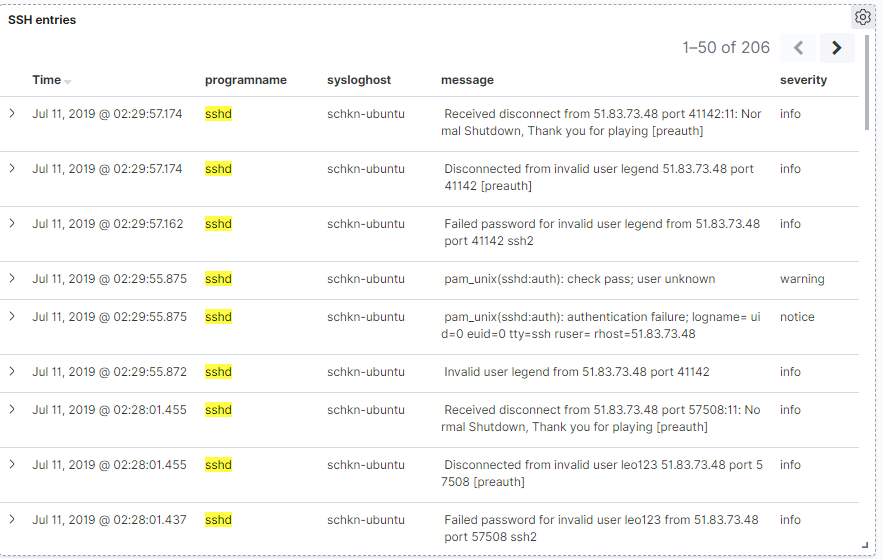Click the message column header
This screenshot has height=559, width=883.
(x=467, y=80)
